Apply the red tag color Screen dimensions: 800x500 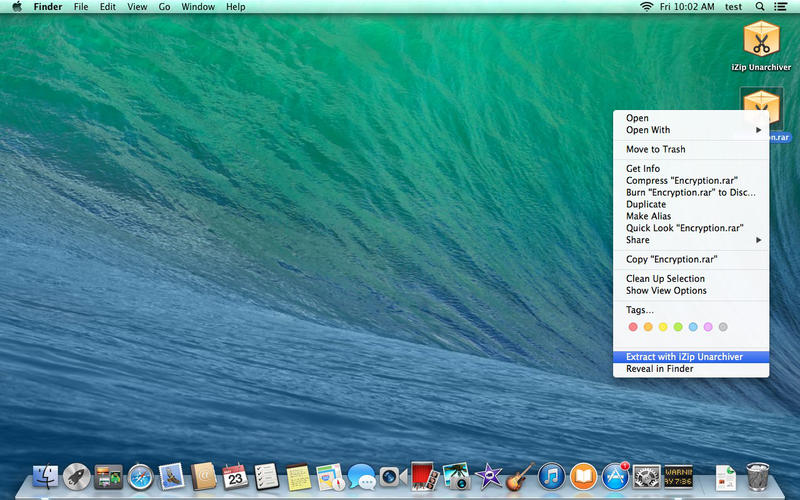(x=632, y=327)
